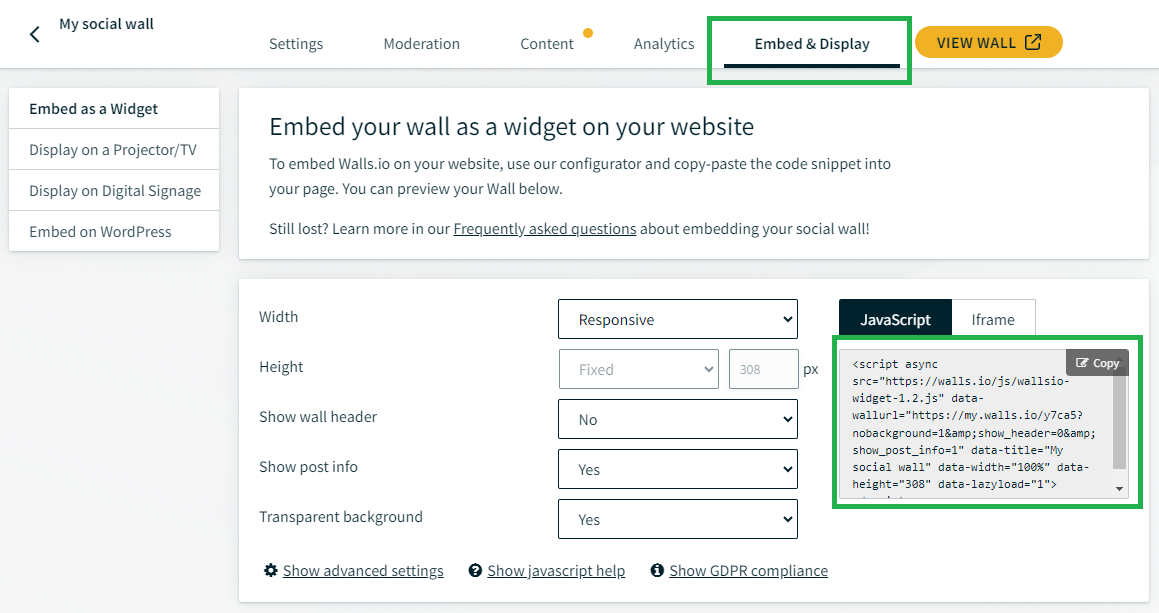Go to the Analytics tab
1159x613 pixels.
[x=664, y=44]
